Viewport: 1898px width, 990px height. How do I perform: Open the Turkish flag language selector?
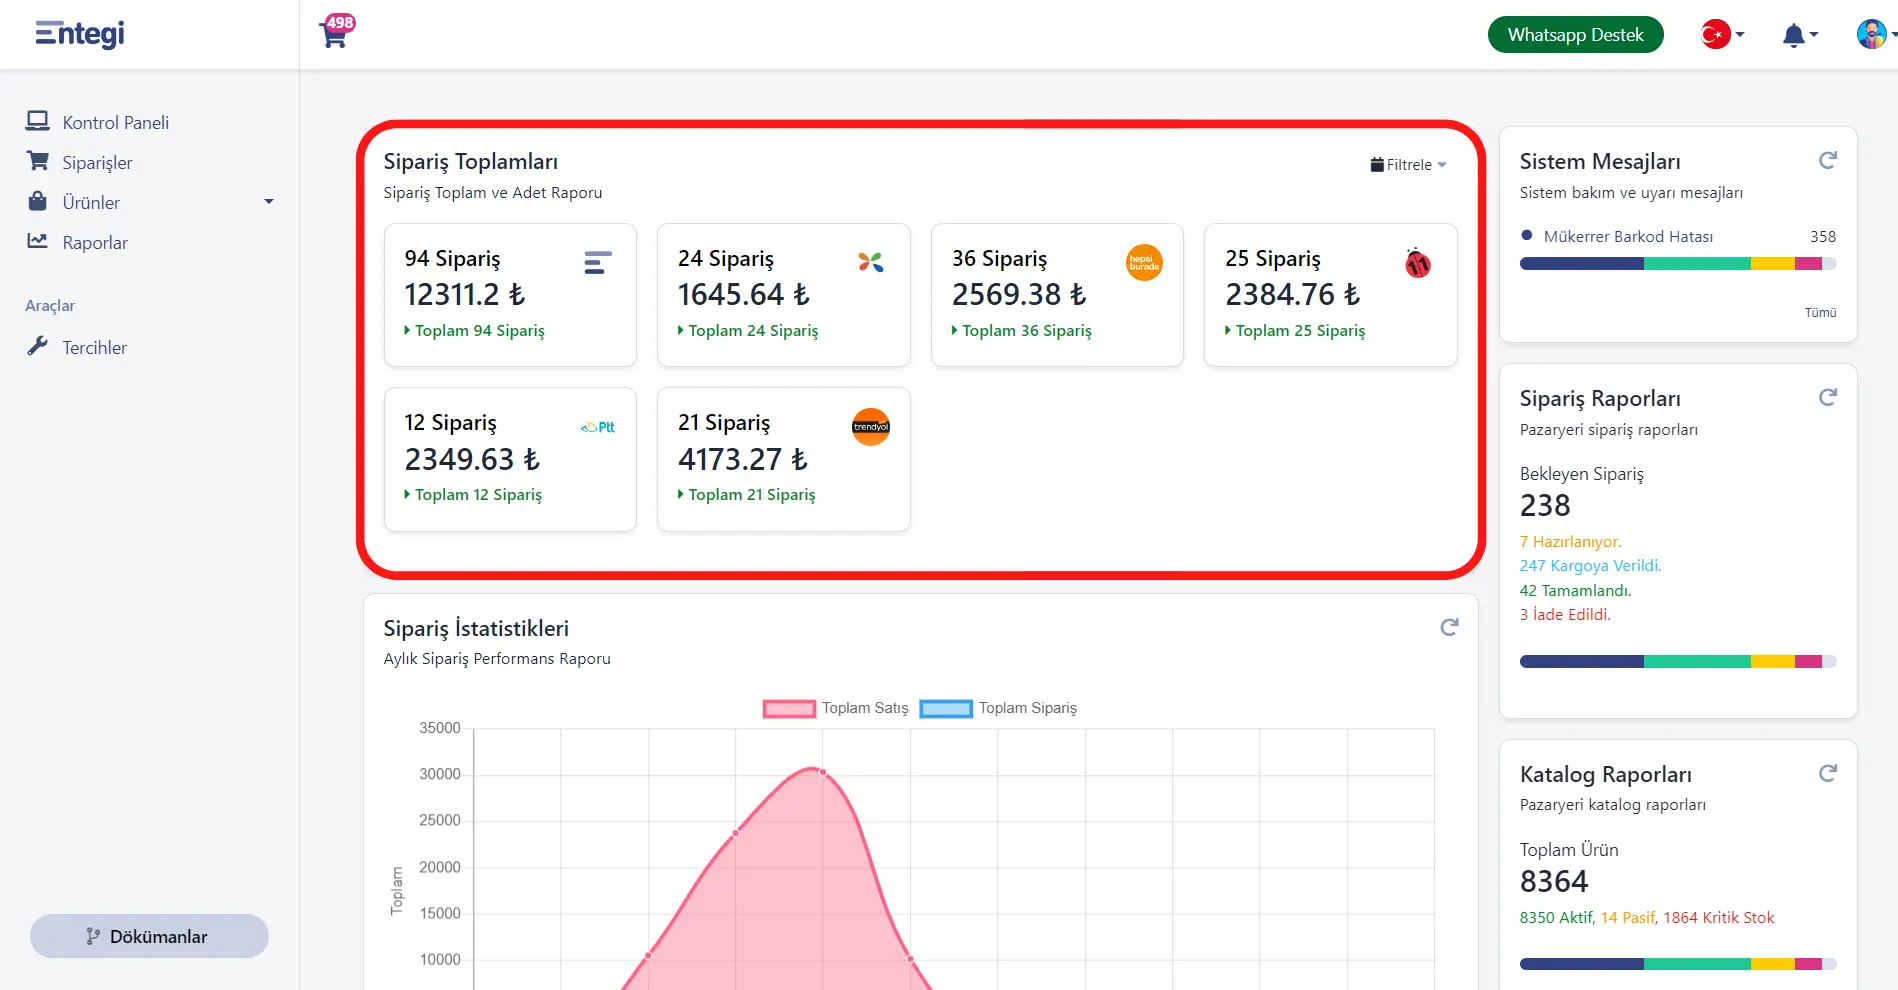tap(1722, 35)
